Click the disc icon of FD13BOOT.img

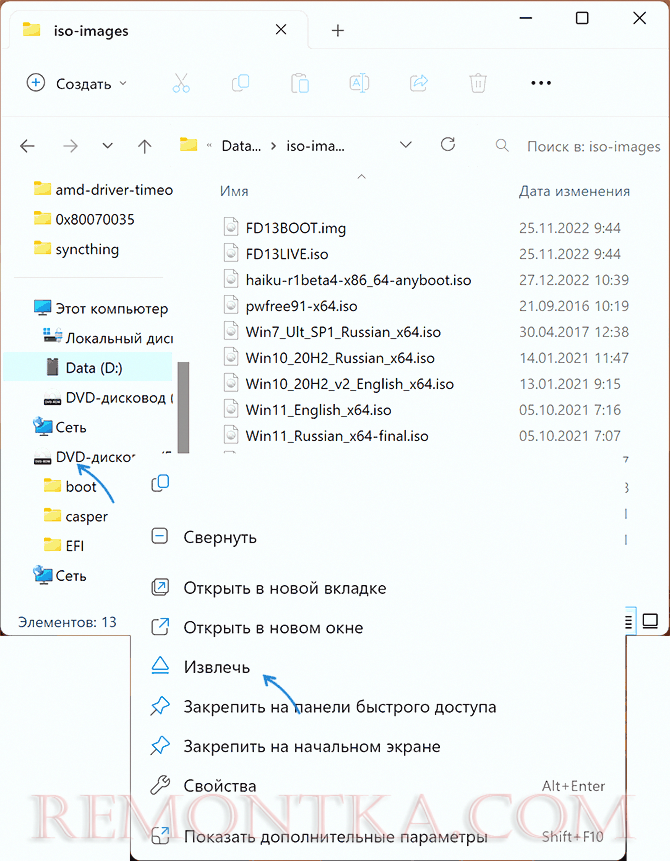[x=231, y=227]
